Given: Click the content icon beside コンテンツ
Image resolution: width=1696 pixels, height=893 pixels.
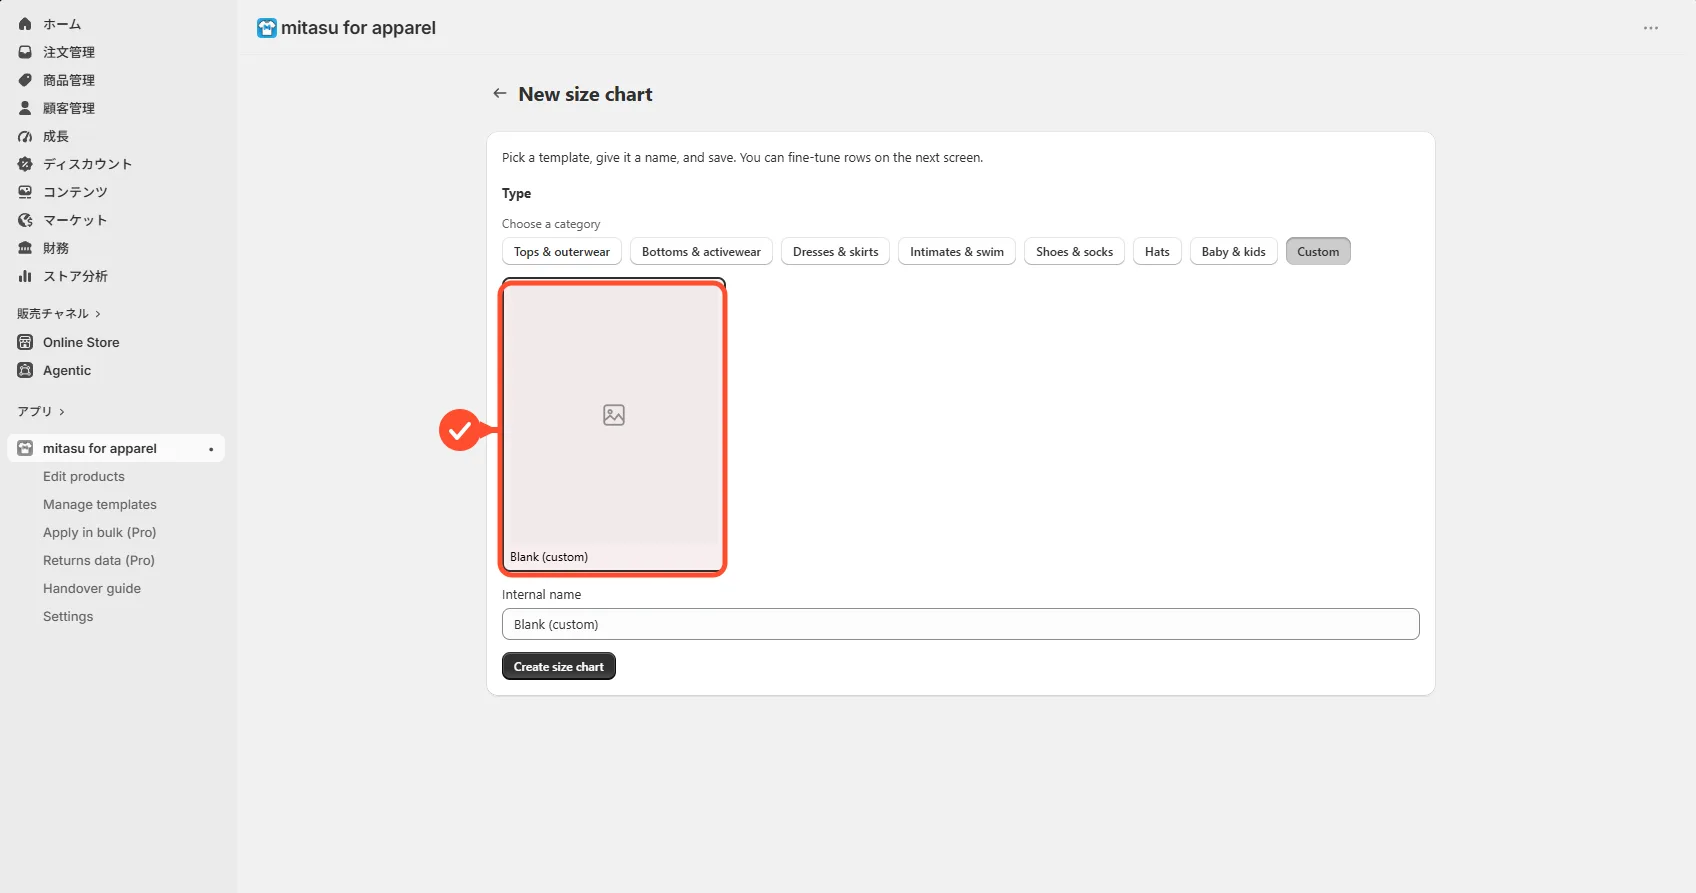Looking at the screenshot, I should [25, 192].
